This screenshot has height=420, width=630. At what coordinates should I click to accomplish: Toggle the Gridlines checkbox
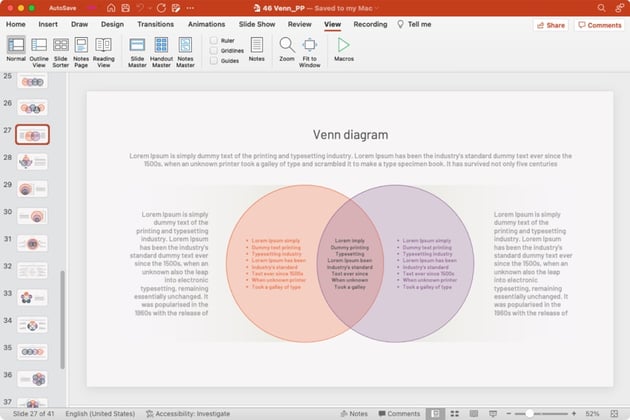[x=214, y=51]
